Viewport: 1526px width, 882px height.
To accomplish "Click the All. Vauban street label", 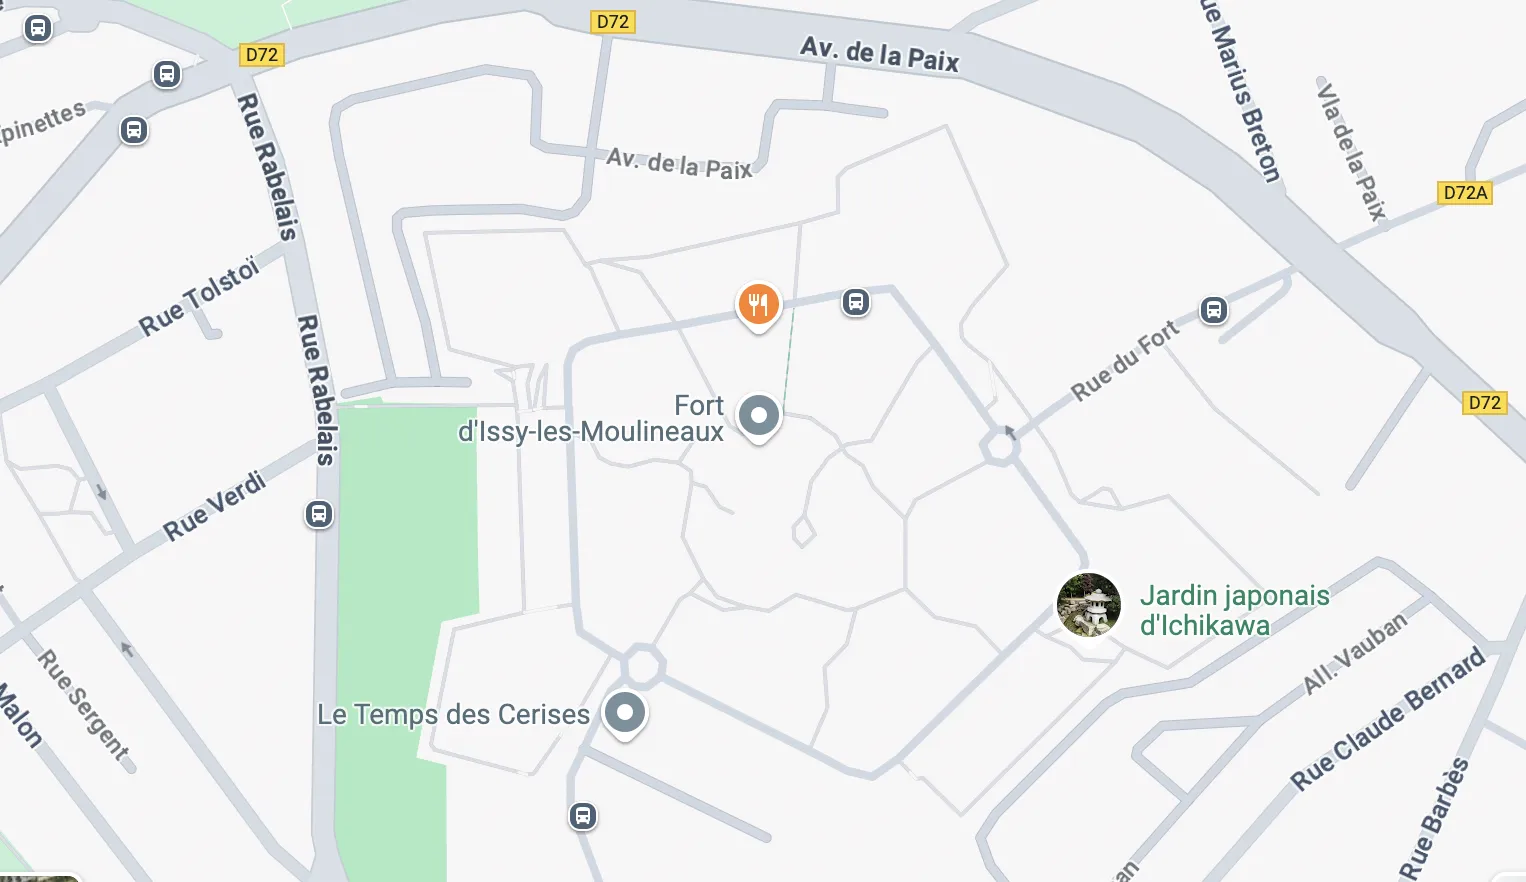I will click(x=1355, y=653).
